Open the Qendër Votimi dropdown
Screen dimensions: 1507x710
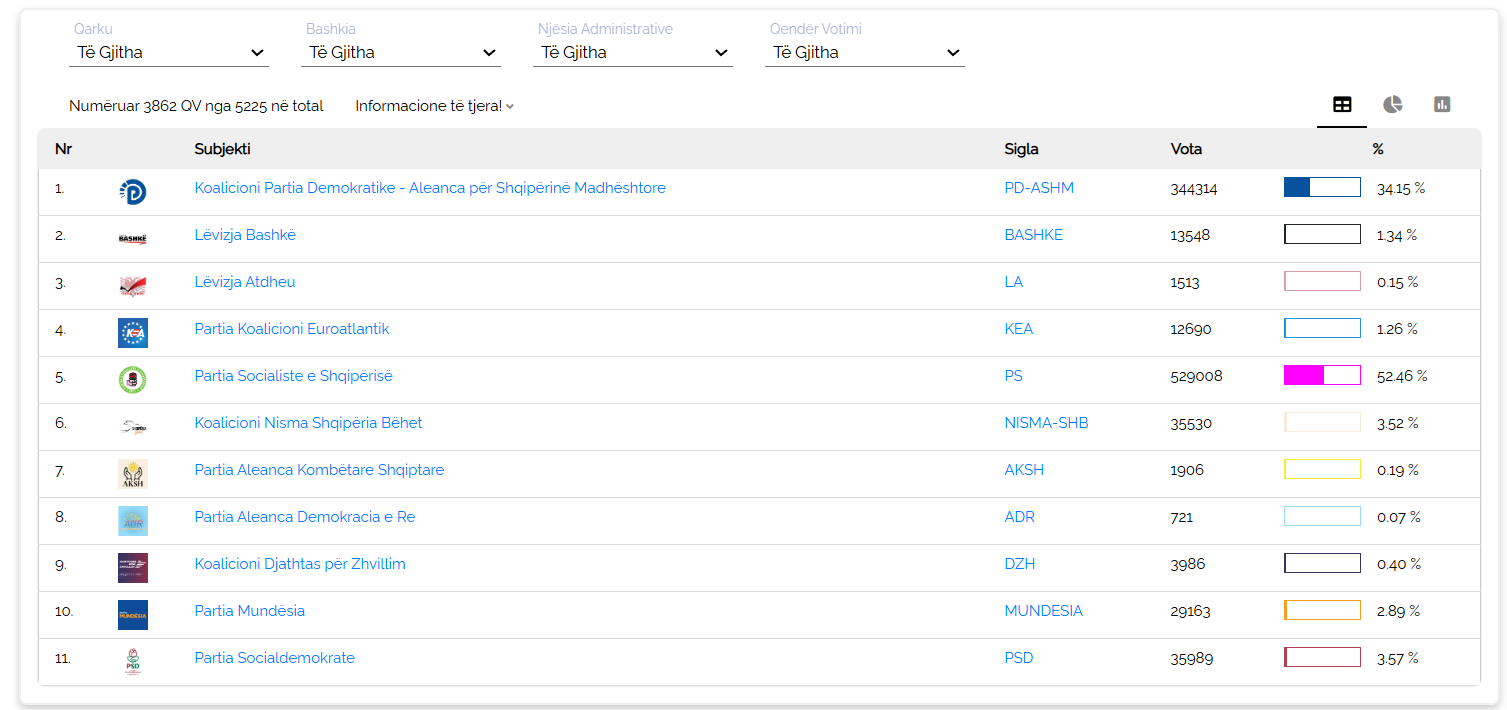pyautogui.click(x=864, y=52)
